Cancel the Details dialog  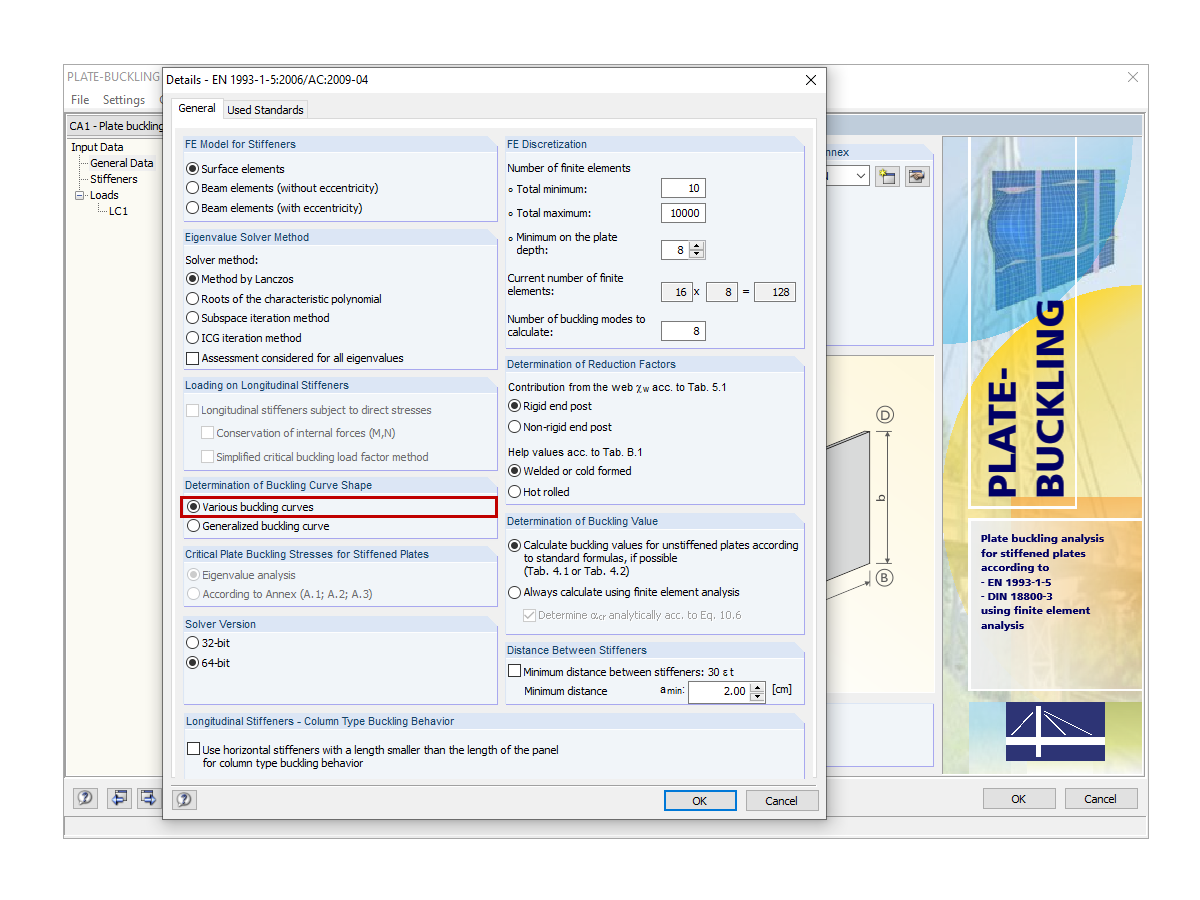pos(782,800)
